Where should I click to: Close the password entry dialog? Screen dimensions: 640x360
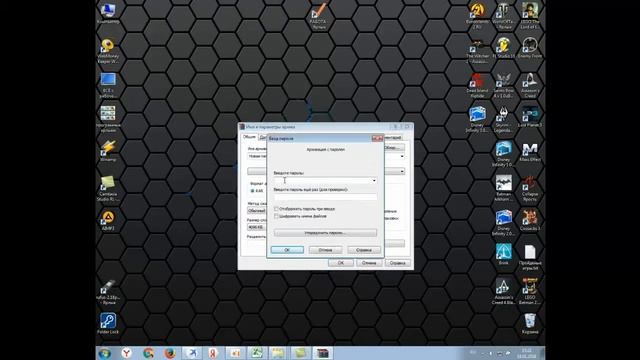click(x=378, y=139)
